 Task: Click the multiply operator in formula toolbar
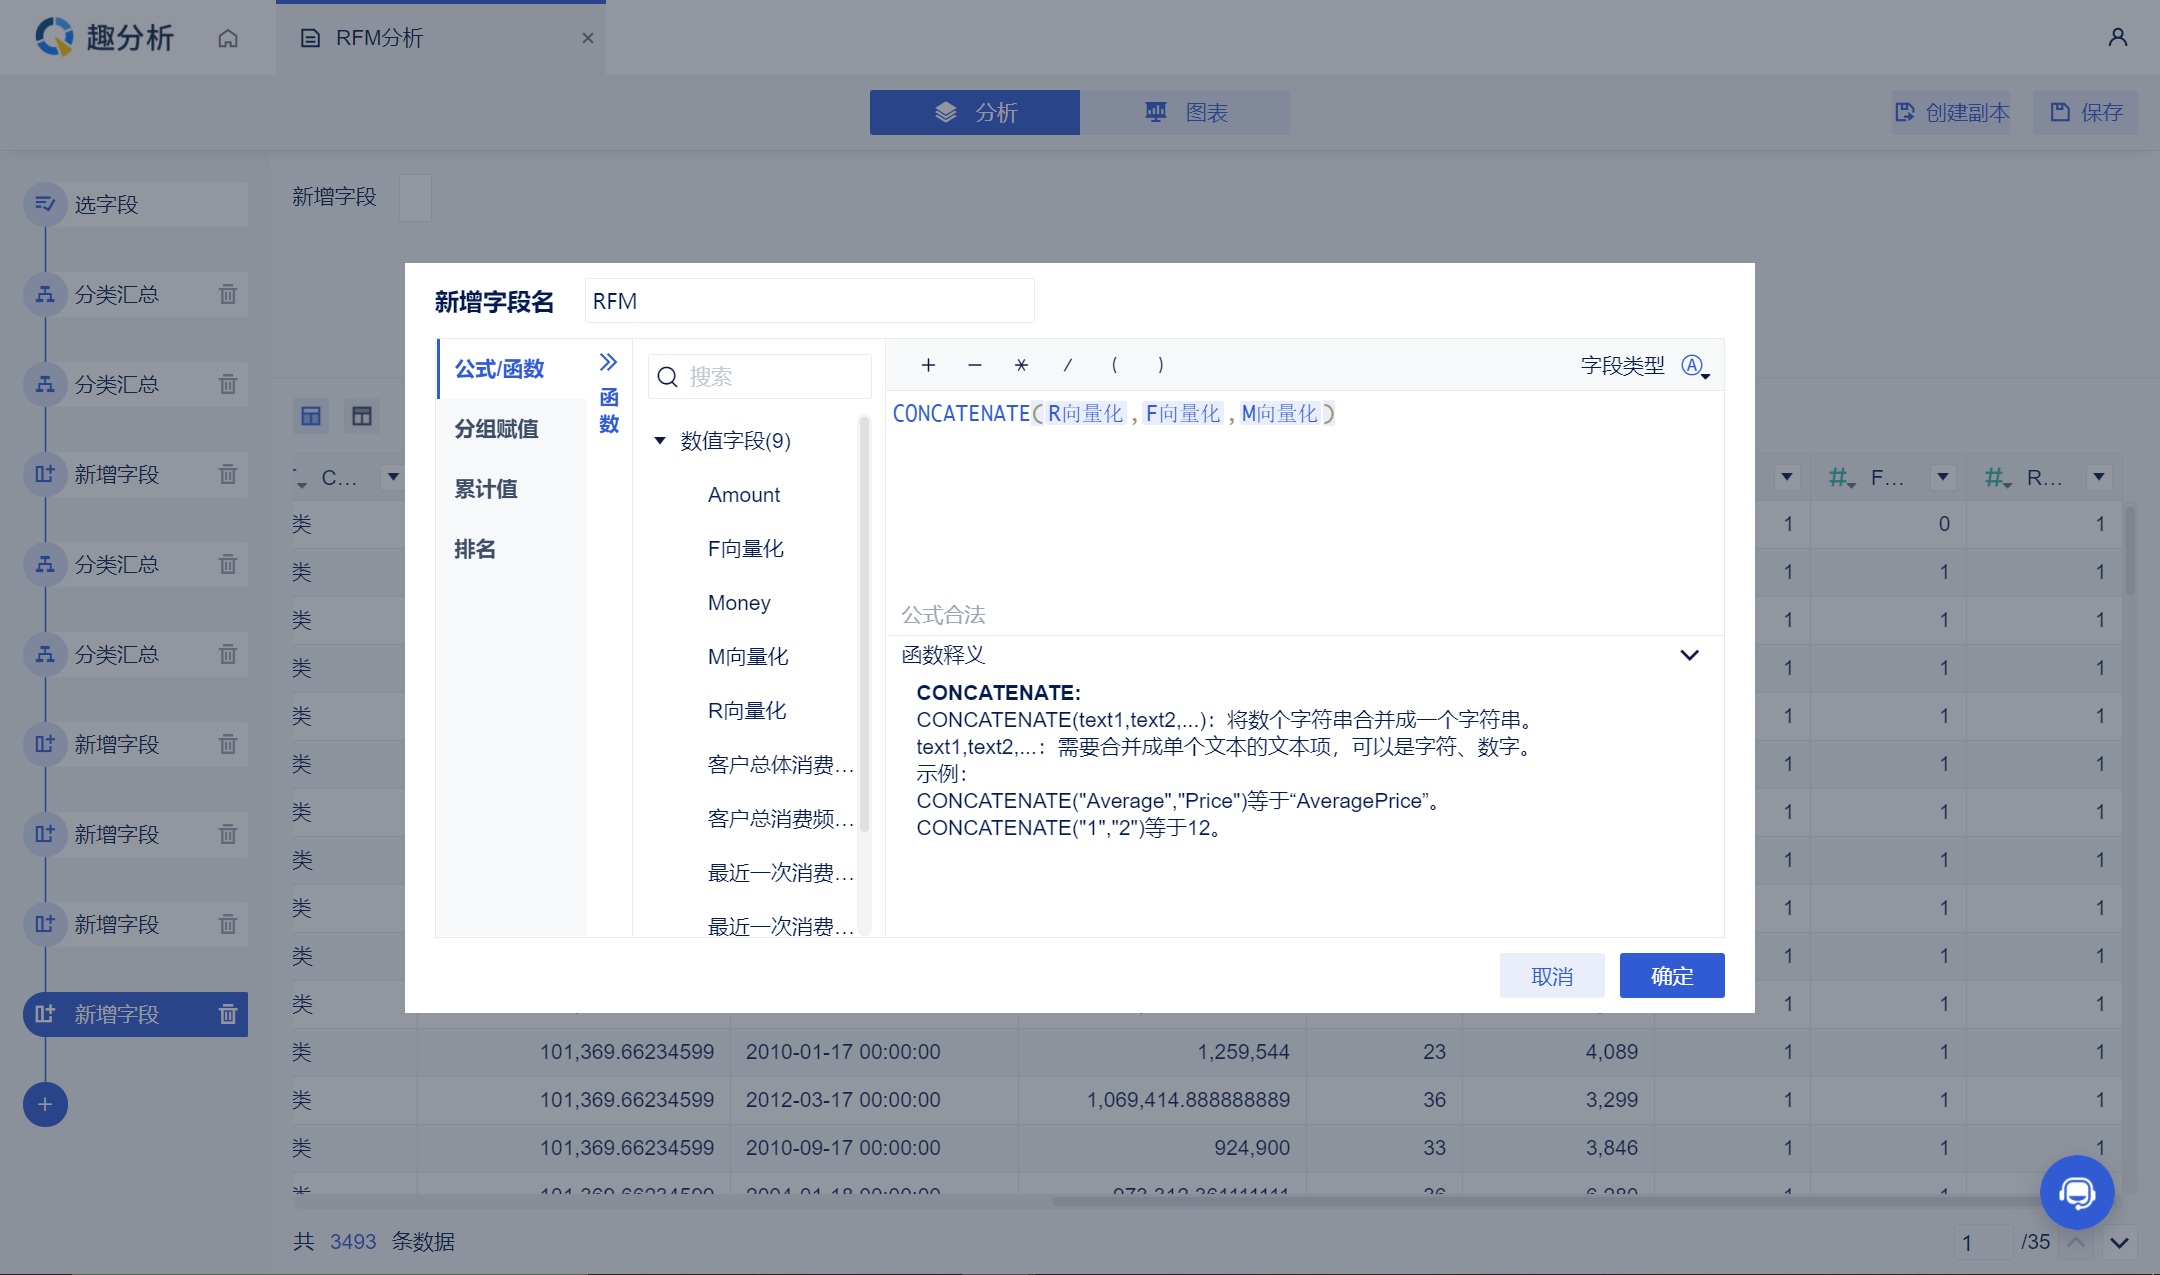[x=1021, y=365]
